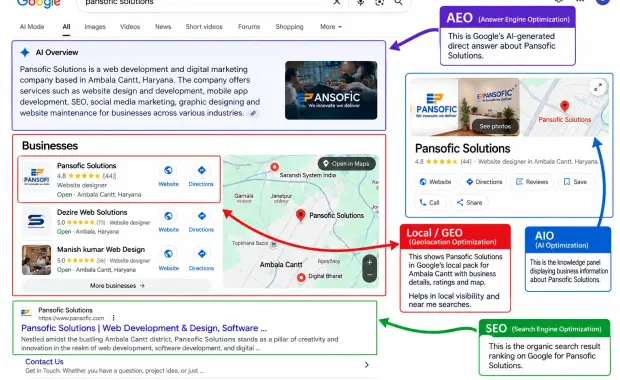Click the Pansofic Solutions map pin
The image size is (620, 380).
[301, 215]
